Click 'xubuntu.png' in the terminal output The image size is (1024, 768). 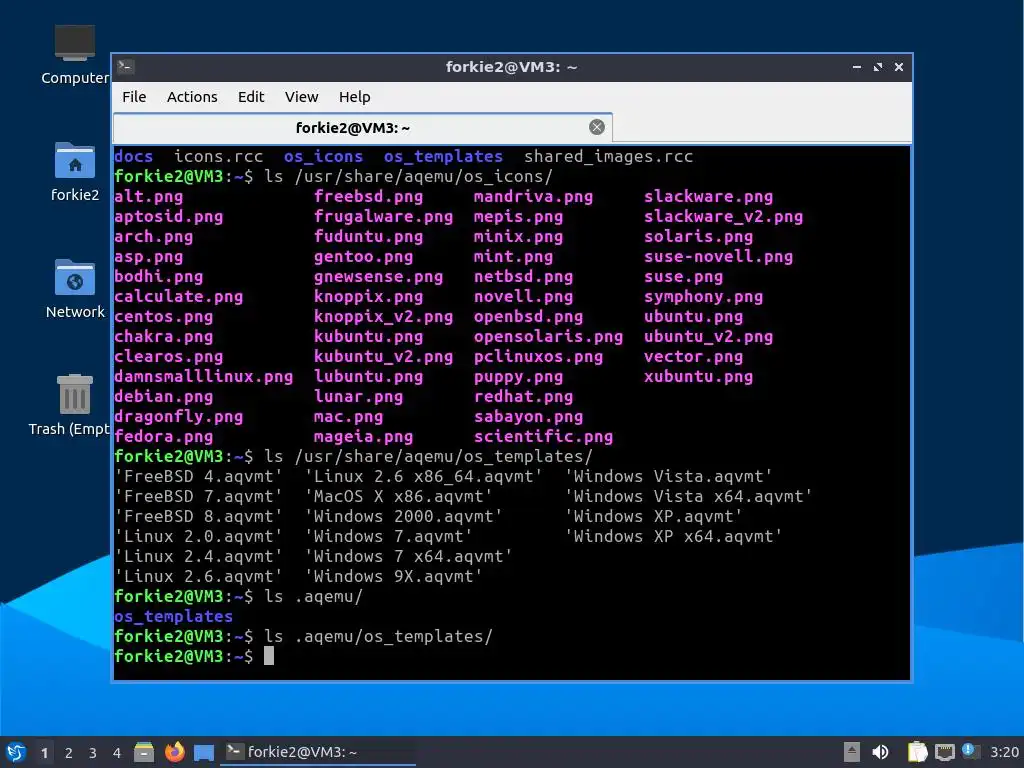(x=698, y=377)
